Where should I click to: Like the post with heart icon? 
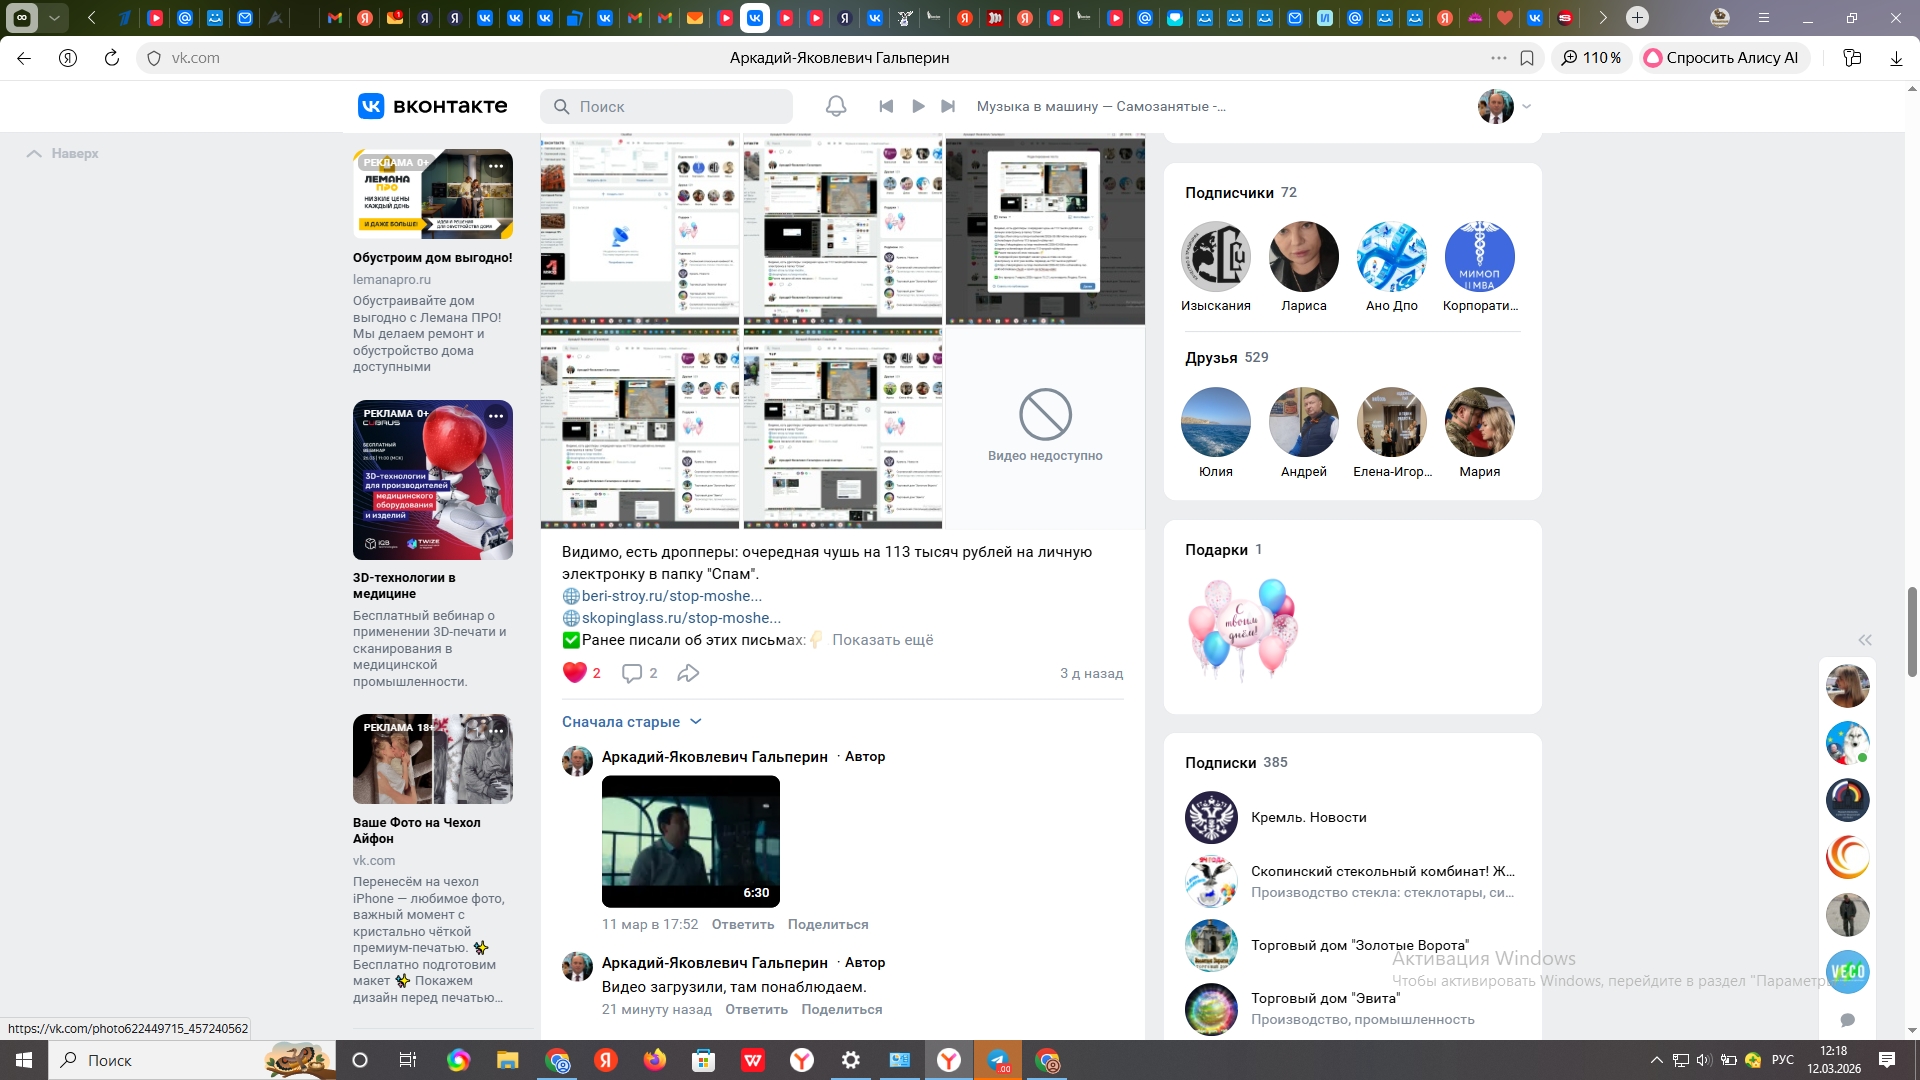pyautogui.click(x=574, y=673)
